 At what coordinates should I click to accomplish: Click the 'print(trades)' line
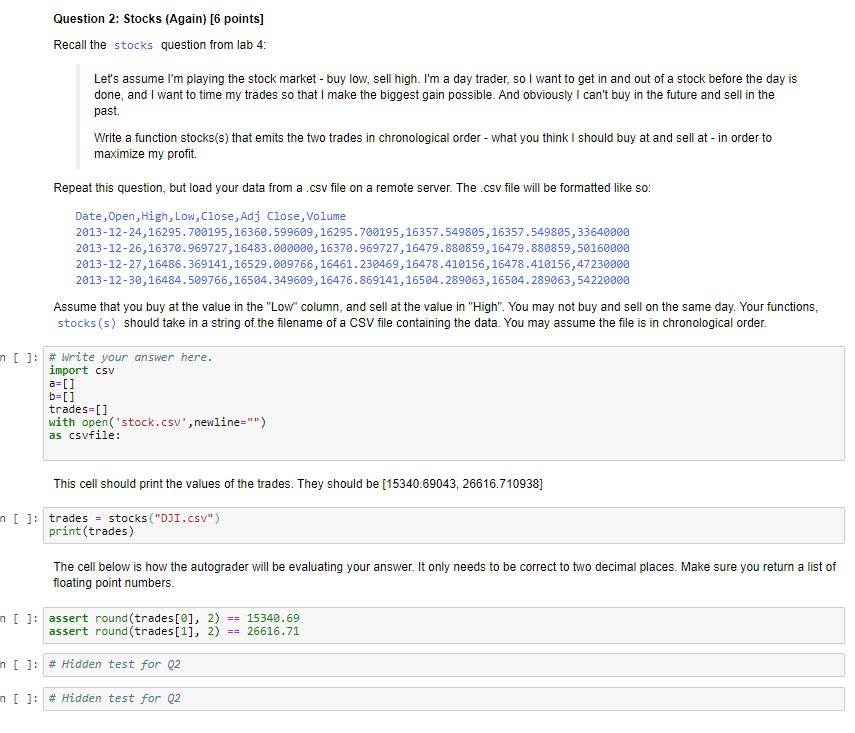91,532
